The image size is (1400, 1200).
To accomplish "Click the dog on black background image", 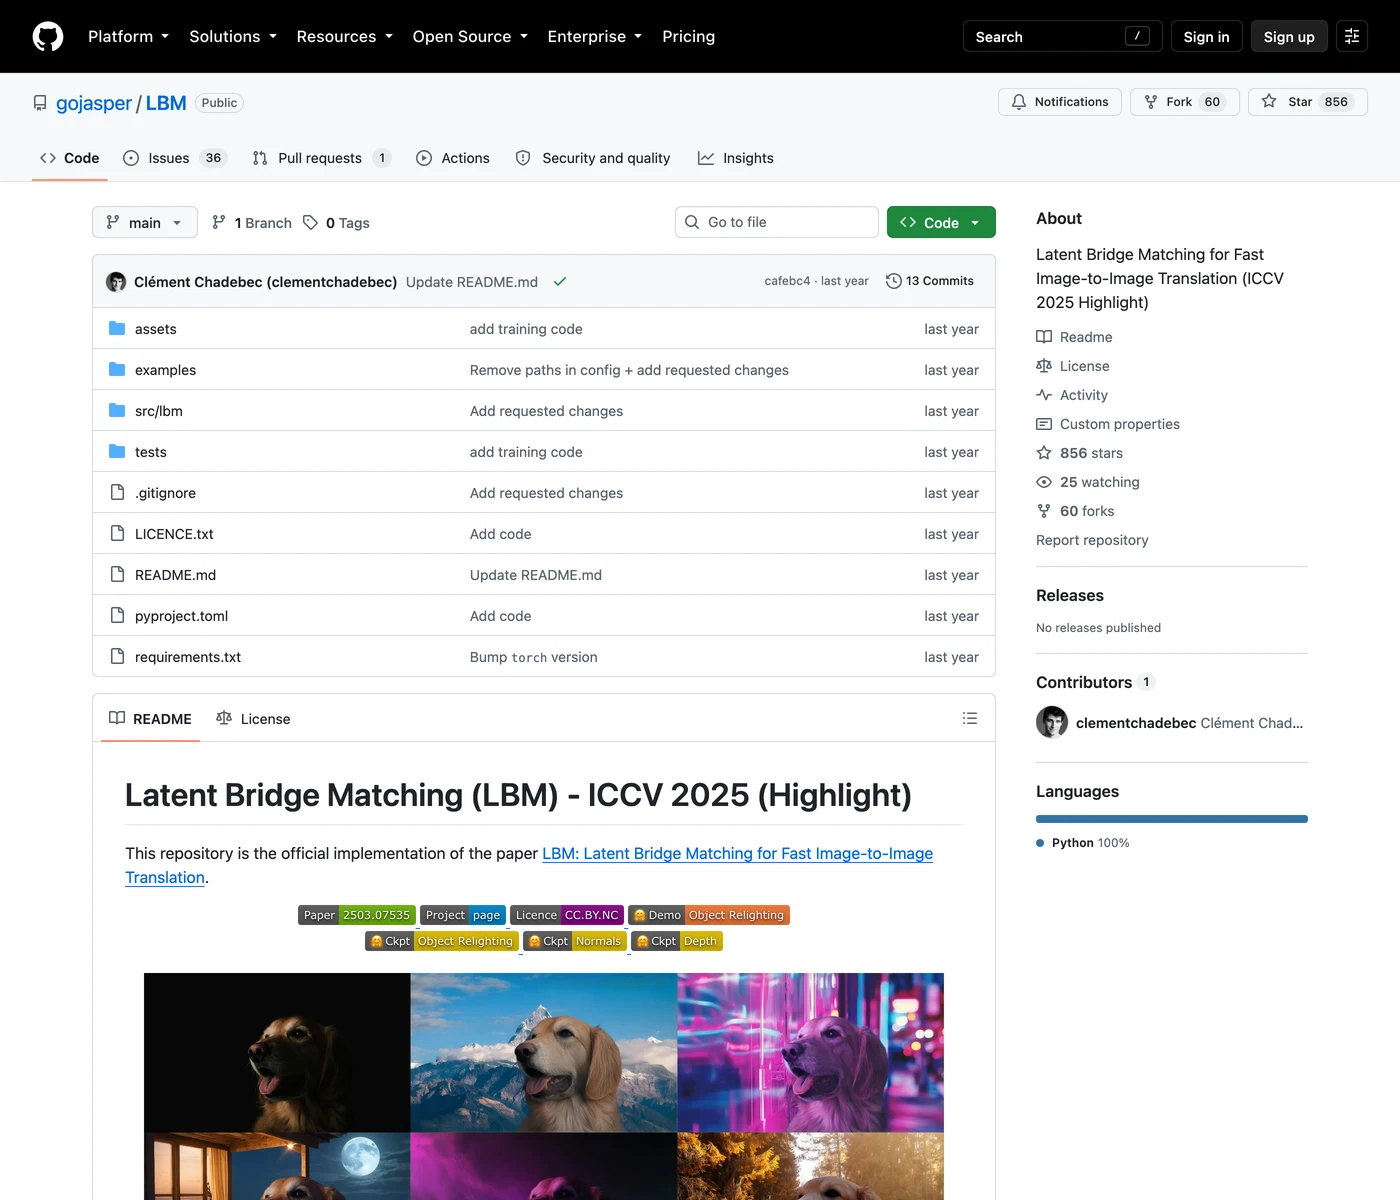I will tap(277, 1052).
